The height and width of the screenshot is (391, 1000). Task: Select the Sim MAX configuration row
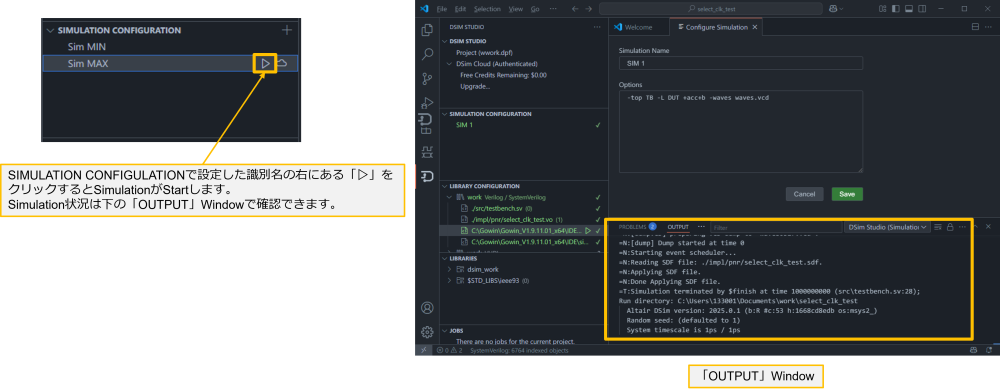[x=170, y=63]
